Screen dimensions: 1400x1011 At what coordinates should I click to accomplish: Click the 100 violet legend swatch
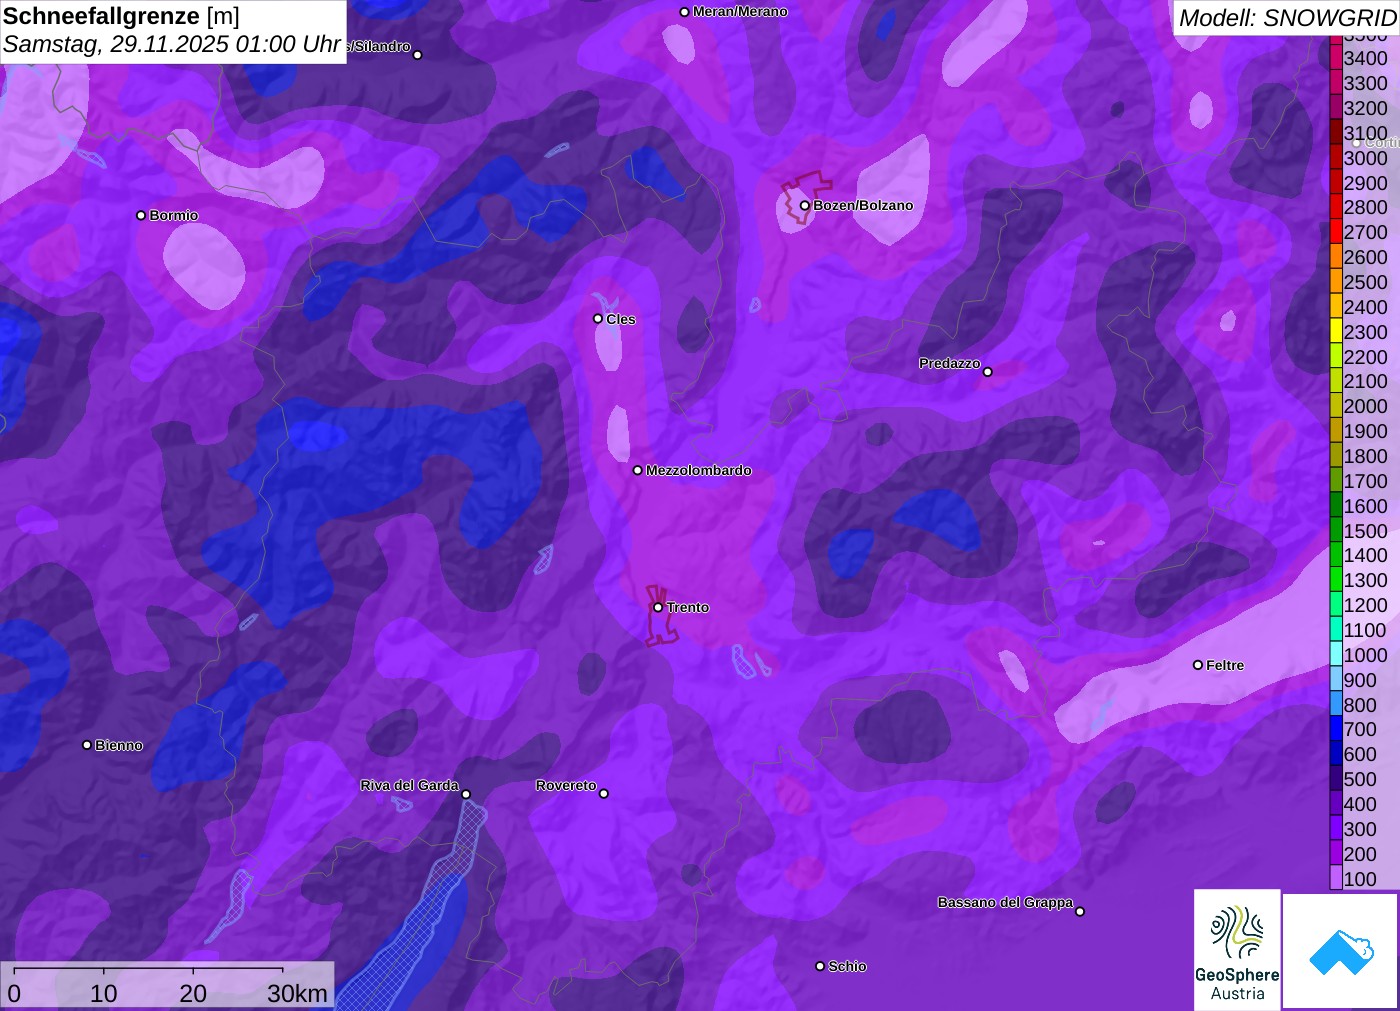coord(1336,878)
